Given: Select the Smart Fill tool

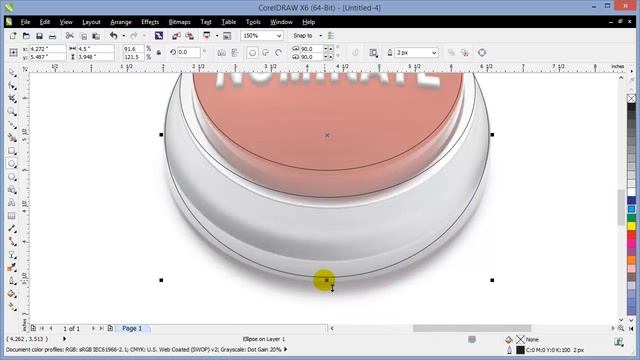Looking at the screenshot, I should pyautogui.click(x=12, y=138).
